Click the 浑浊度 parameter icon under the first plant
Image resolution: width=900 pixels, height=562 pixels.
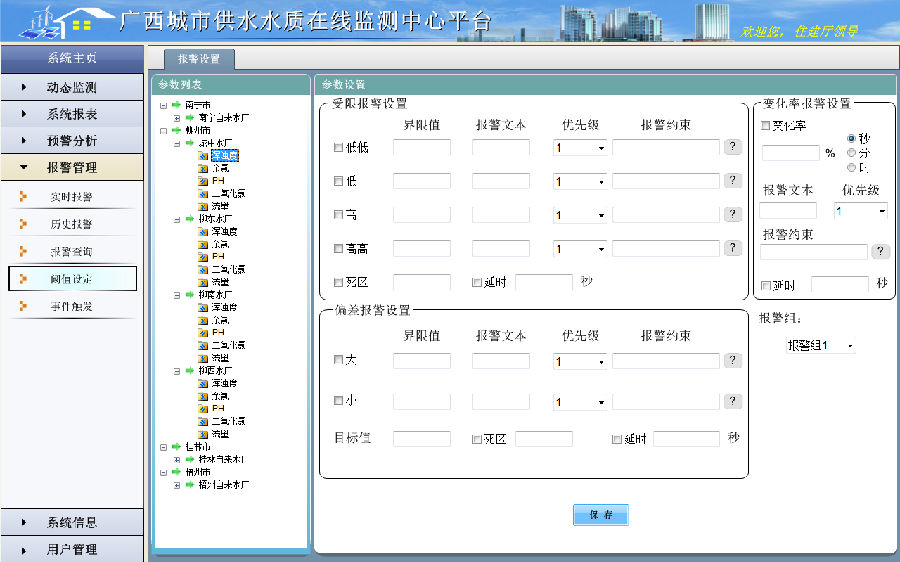click(203, 156)
